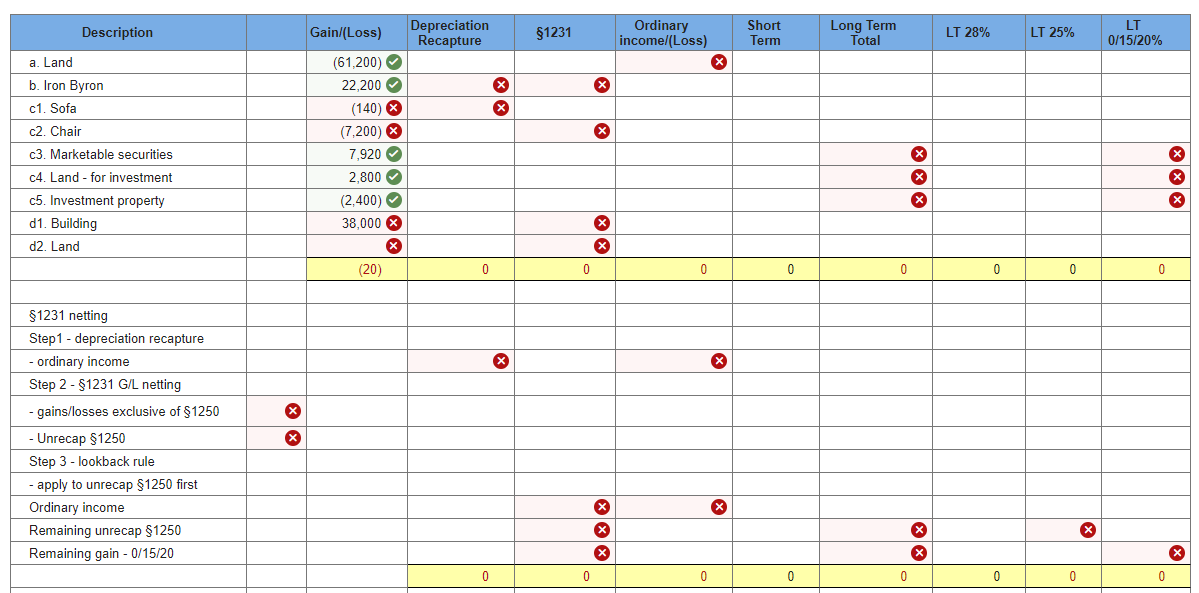Click red X in d1. Building §1231 cell
This screenshot has height=593, width=1199.
602,223
